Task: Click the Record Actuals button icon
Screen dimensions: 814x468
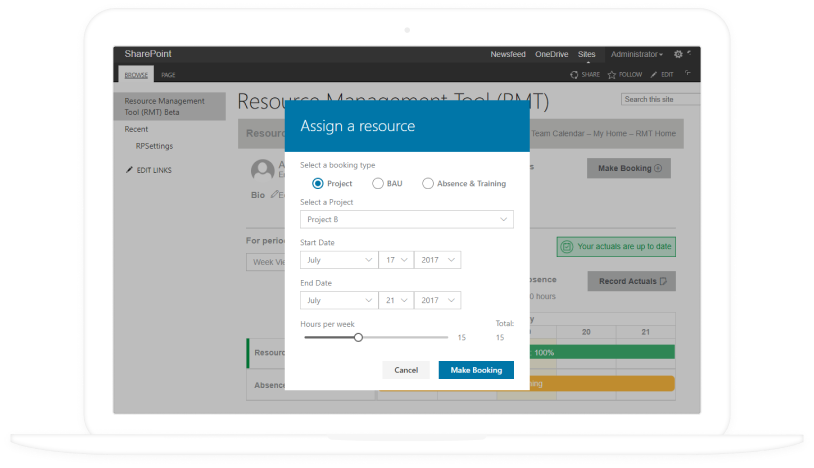Action: click(662, 281)
